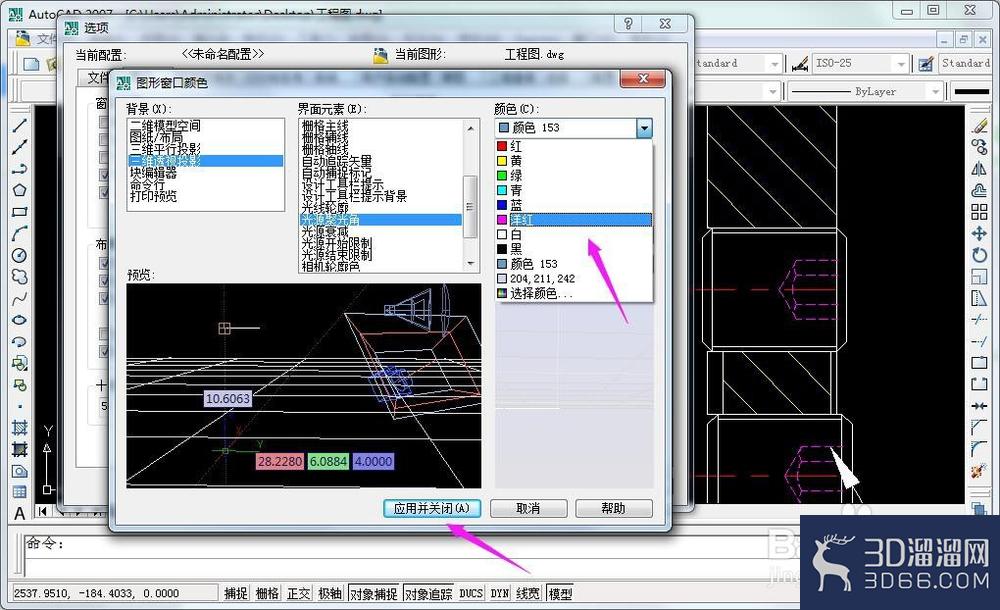The image size is (1000, 610).
Task: Click scroll-up arrow of 界面元素 list
Action: [471, 128]
